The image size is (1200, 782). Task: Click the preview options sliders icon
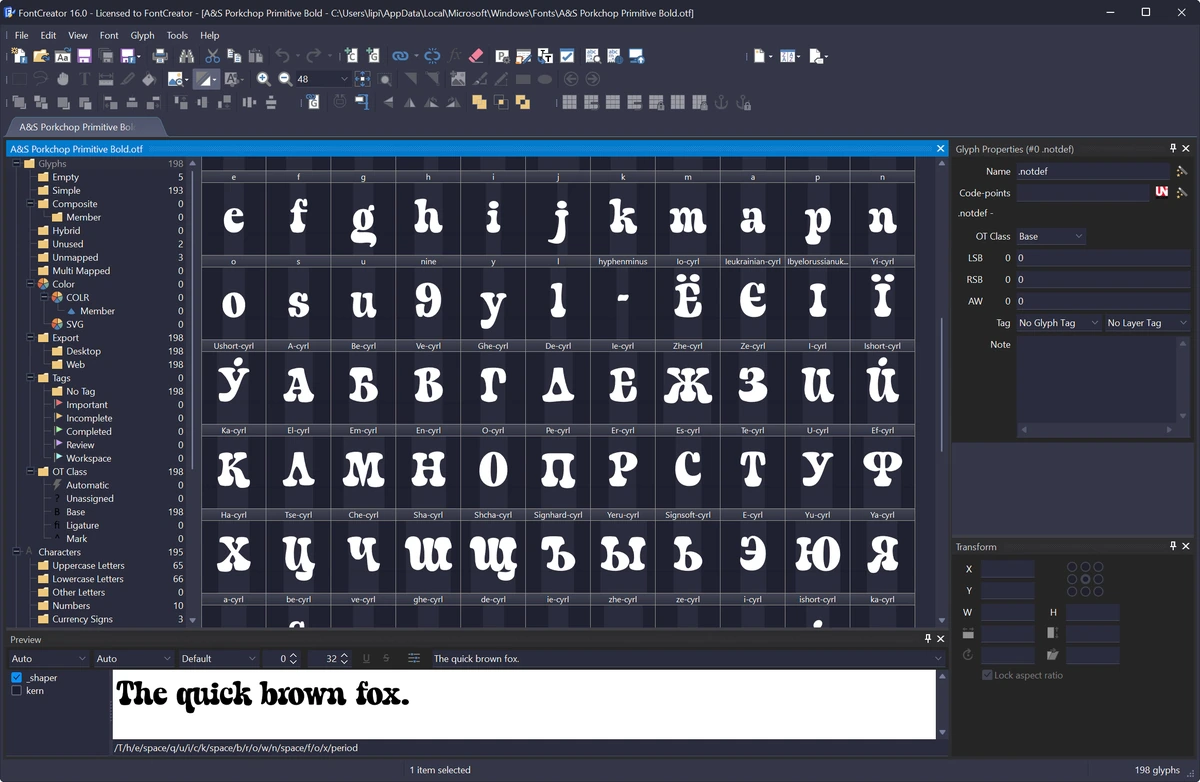click(x=414, y=658)
